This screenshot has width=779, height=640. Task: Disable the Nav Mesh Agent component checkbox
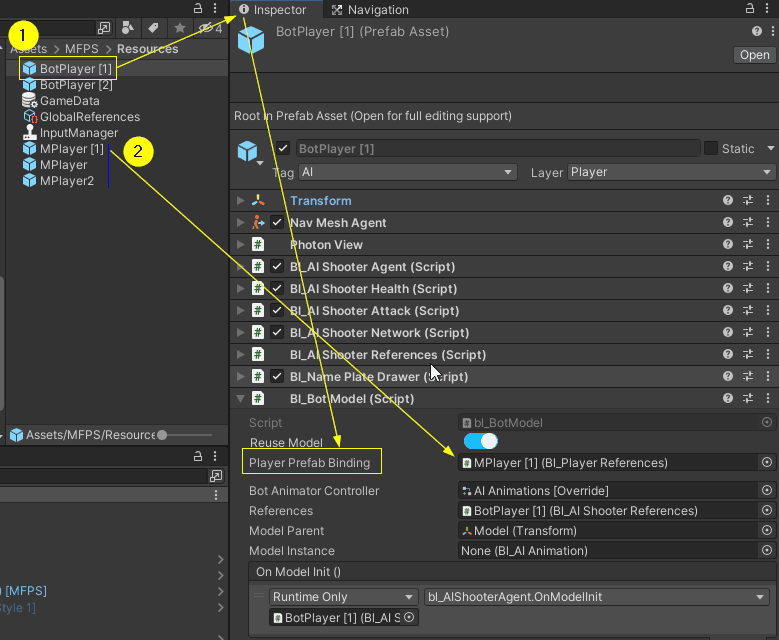point(277,223)
